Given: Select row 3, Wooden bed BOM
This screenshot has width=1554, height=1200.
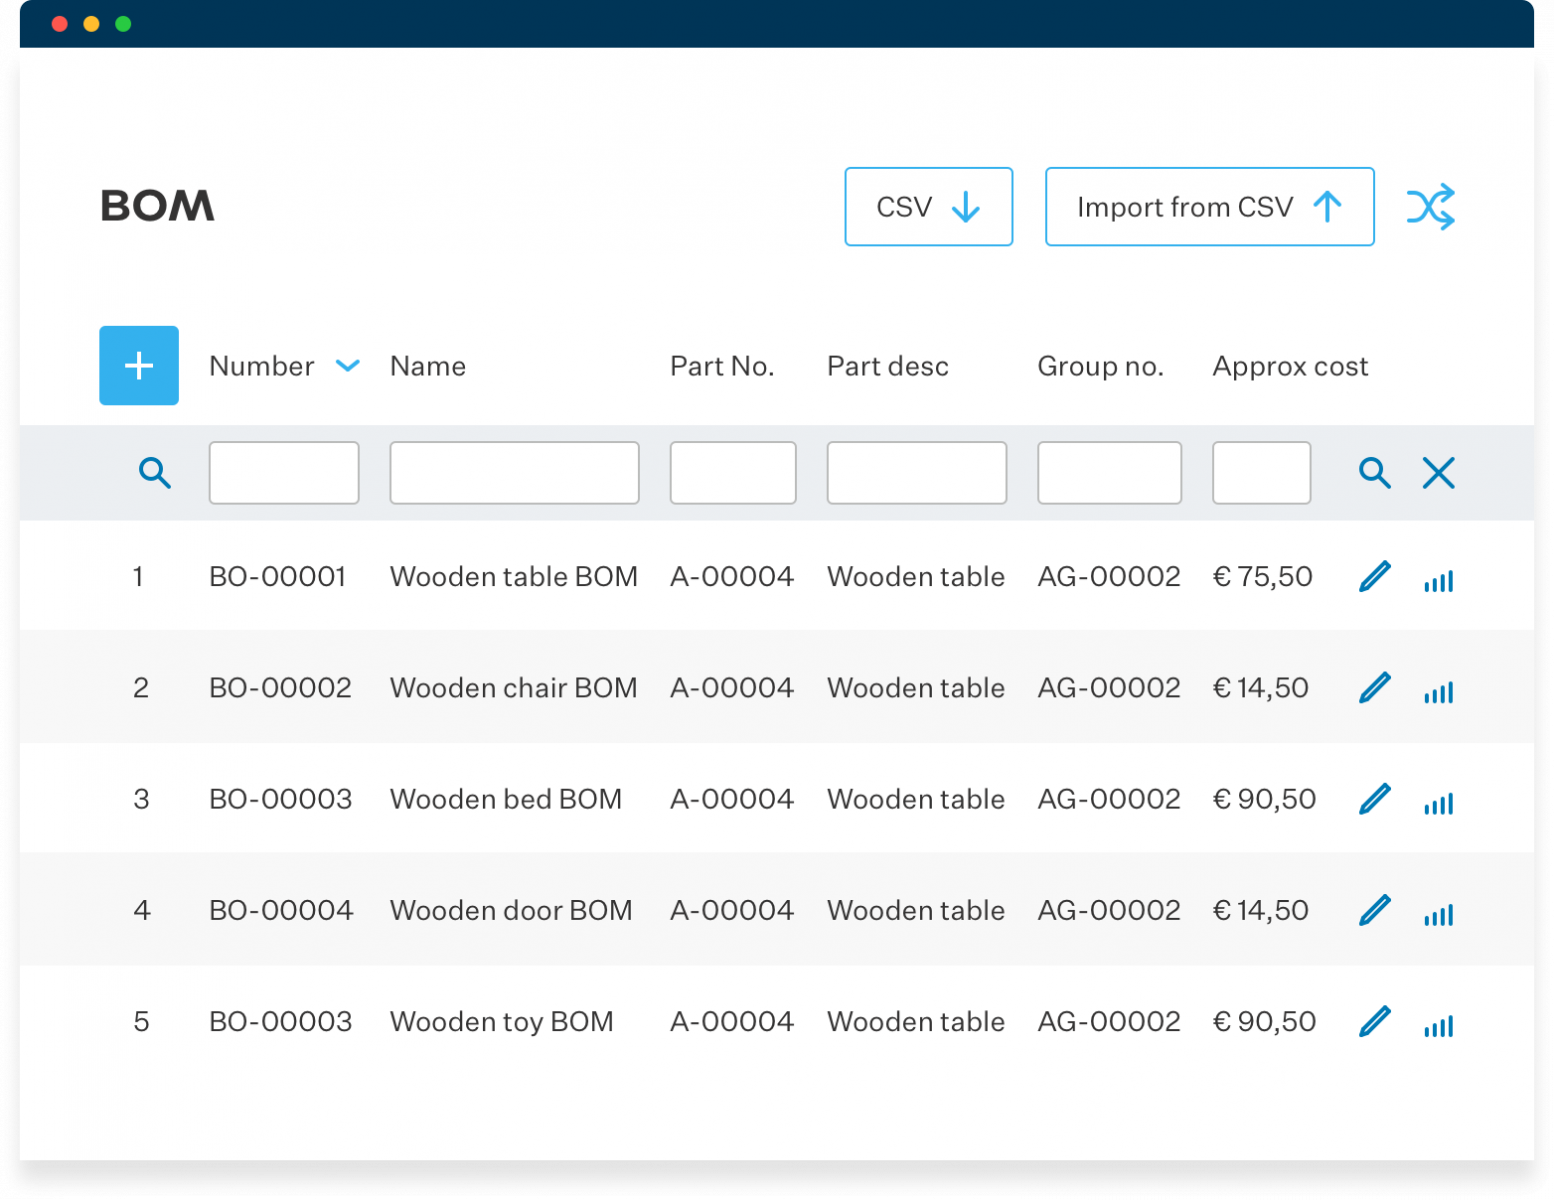Looking at the screenshot, I should [506, 799].
